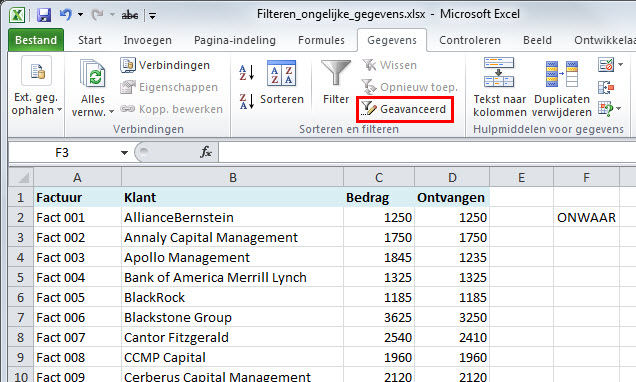The width and height of the screenshot is (636, 382).
Task: Toggle the Filter funnel button
Action: point(336,83)
